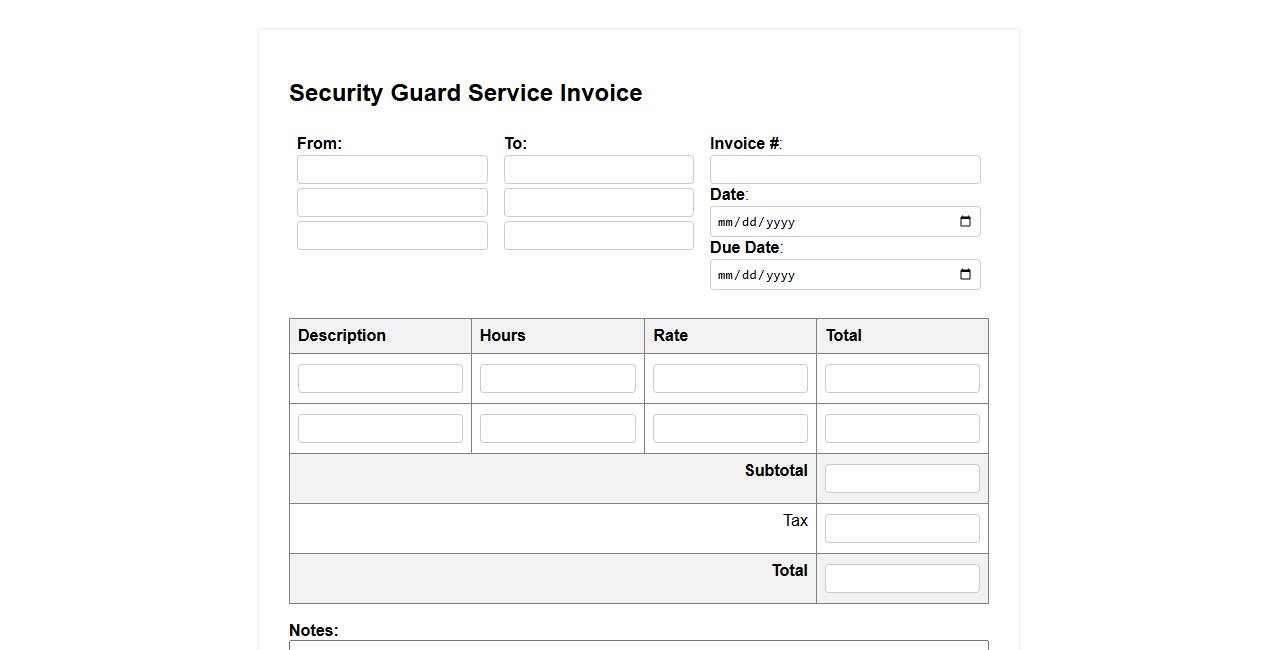Click the second To recipient field
1278x650 pixels.
point(598,203)
